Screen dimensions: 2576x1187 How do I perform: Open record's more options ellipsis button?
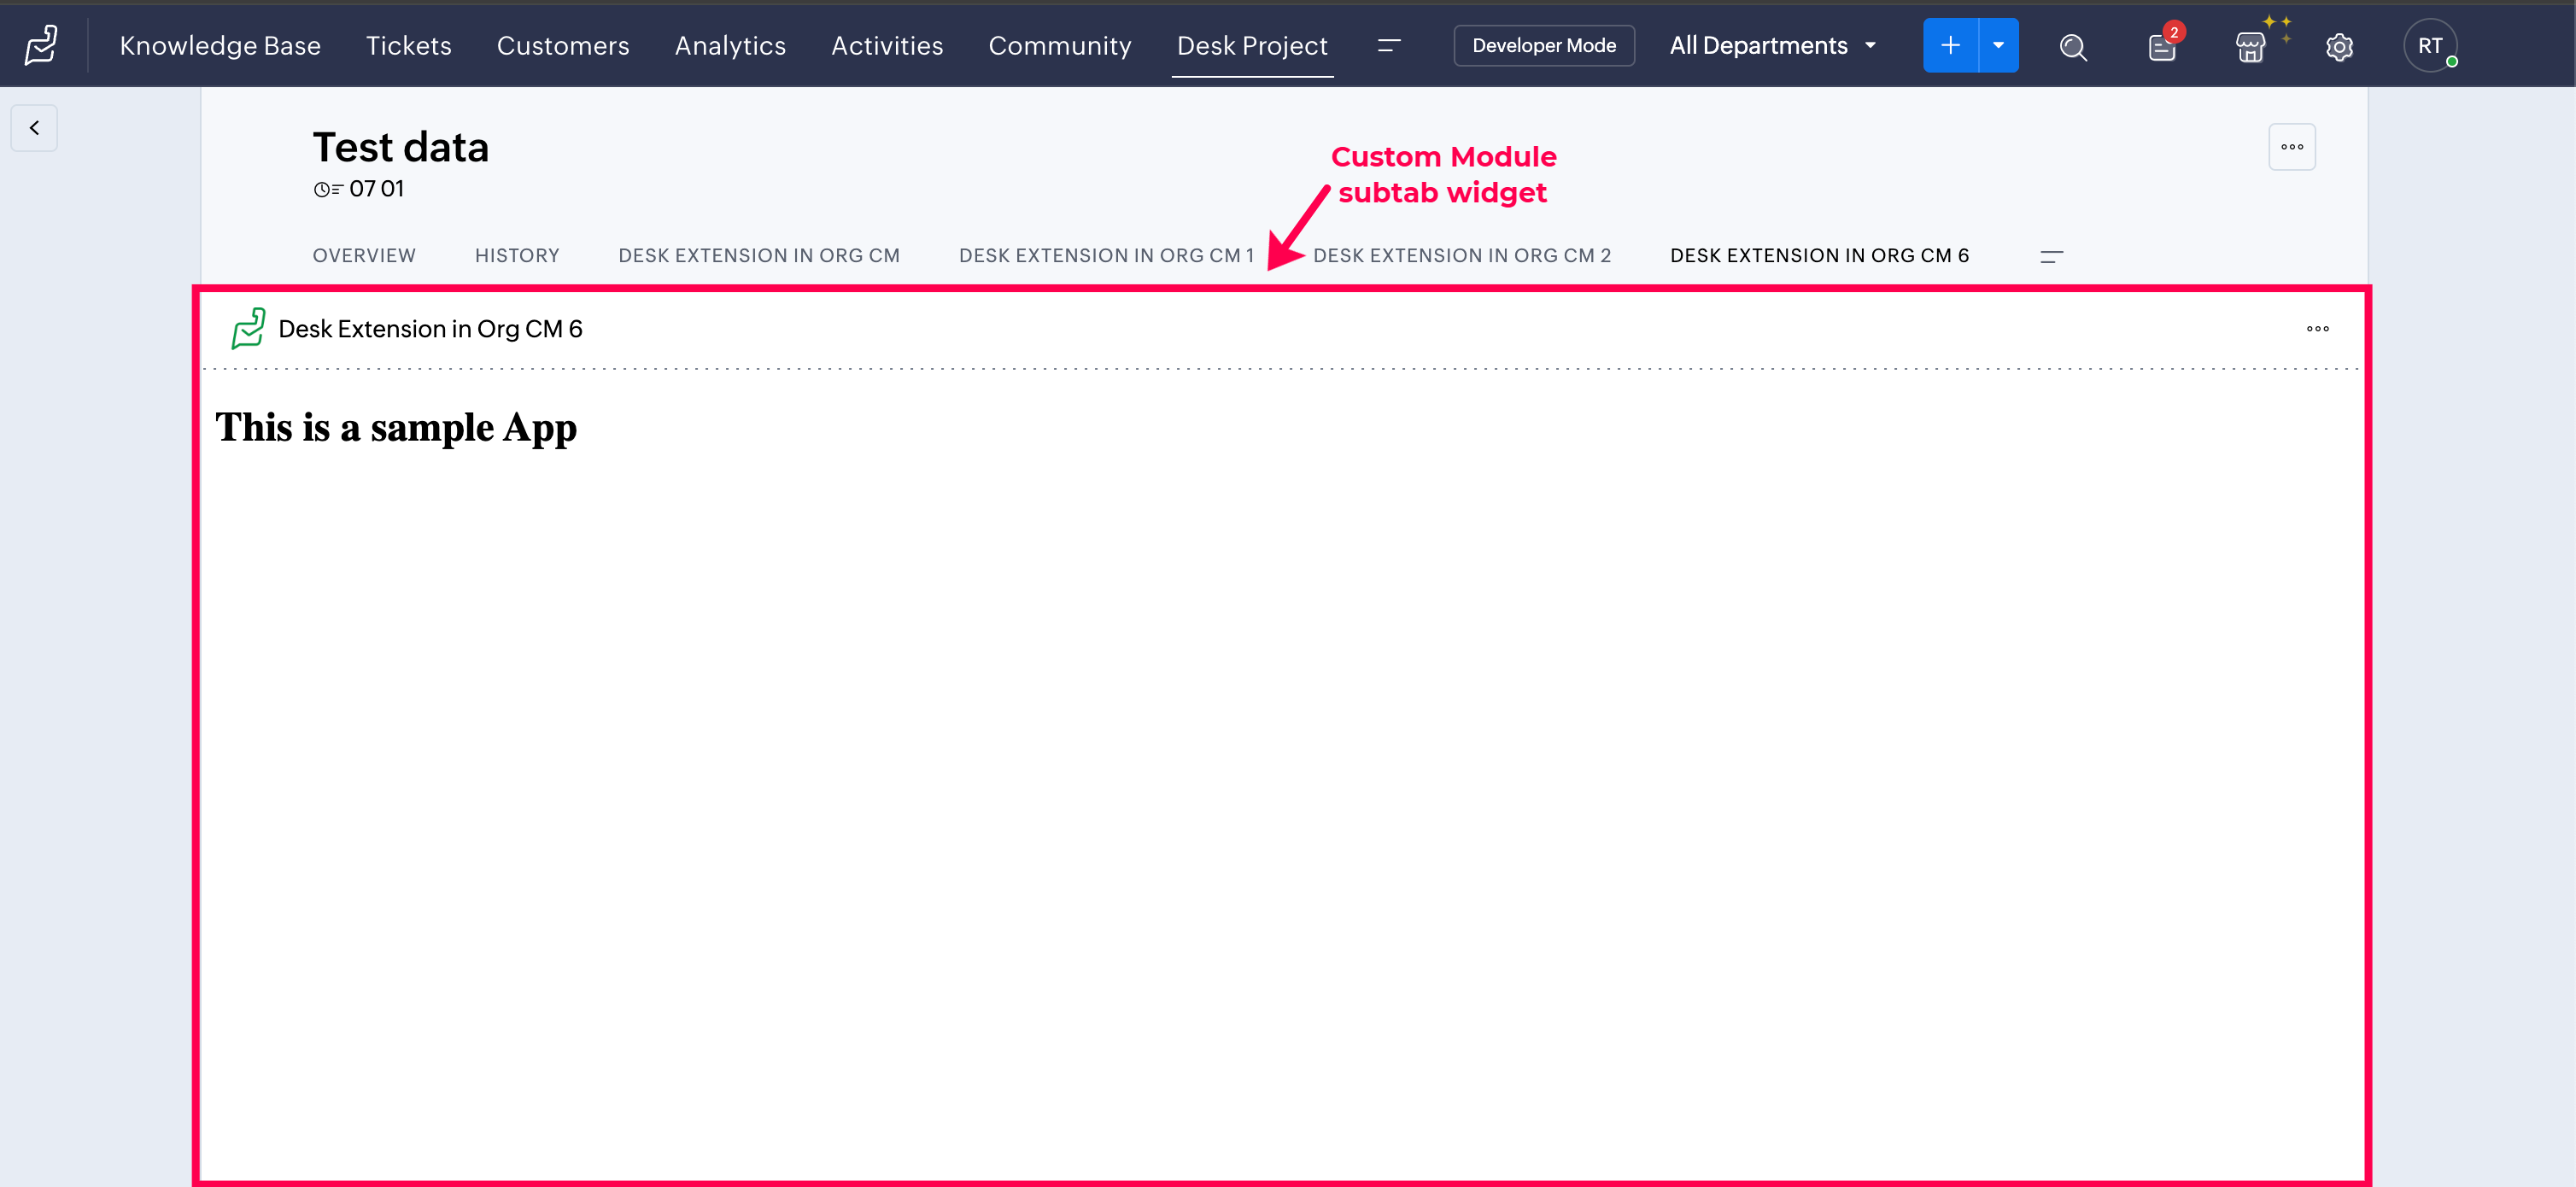(2292, 147)
